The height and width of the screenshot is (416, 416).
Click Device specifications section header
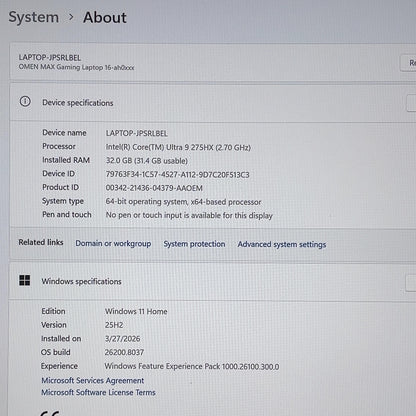pyautogui.click(x=78, y=103)
